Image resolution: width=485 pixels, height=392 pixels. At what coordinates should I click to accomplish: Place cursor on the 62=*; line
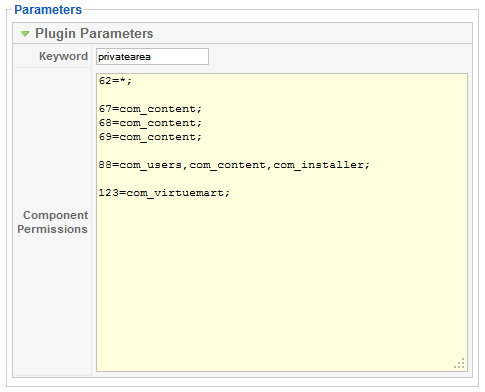[x=115, y=81]
